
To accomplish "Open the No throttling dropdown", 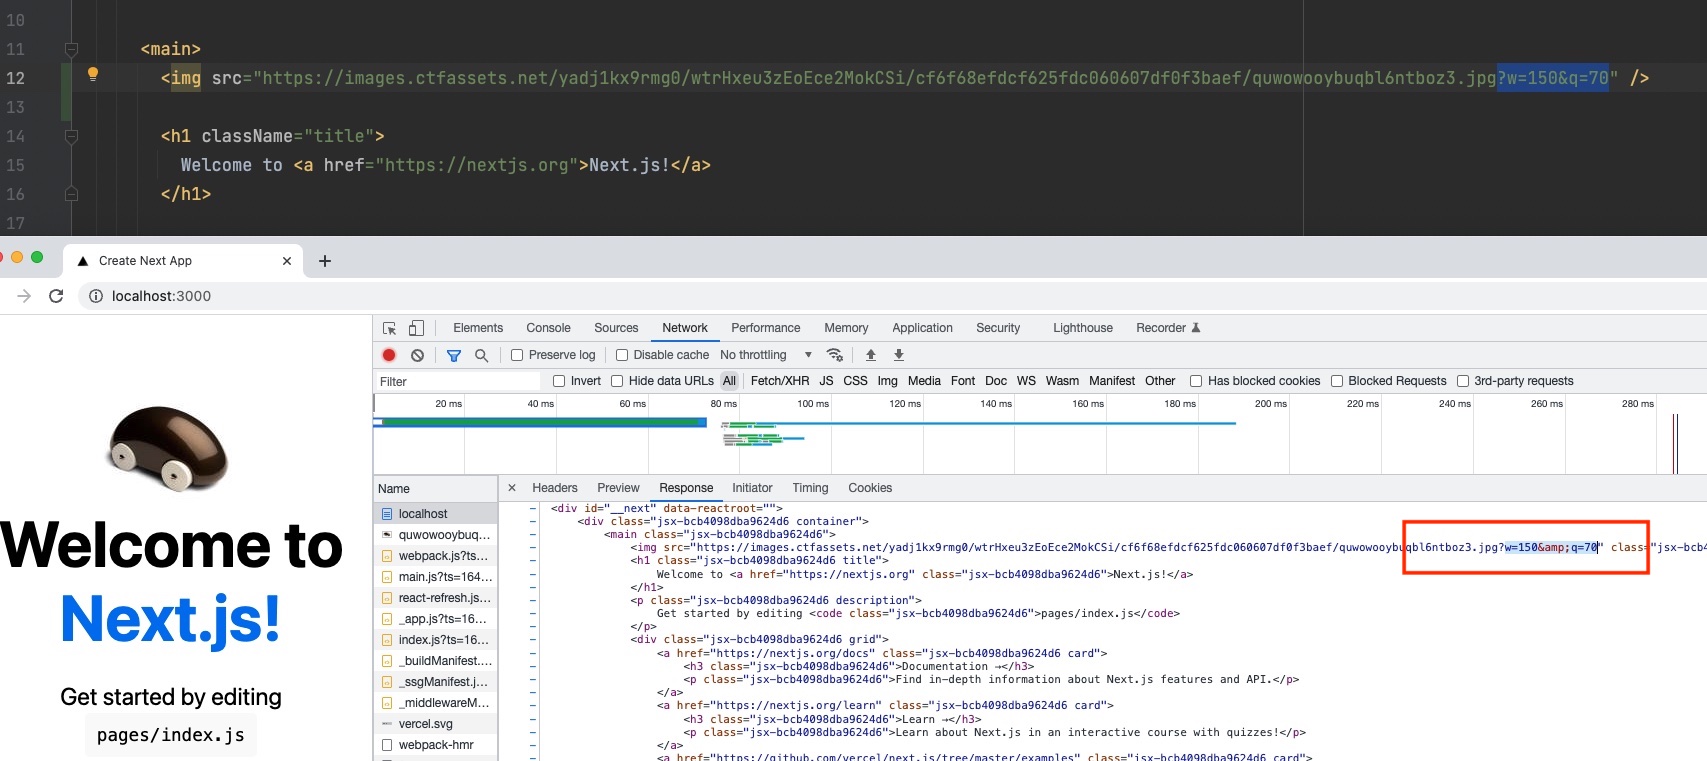I will pyautogui.click(x=766, y=355).
